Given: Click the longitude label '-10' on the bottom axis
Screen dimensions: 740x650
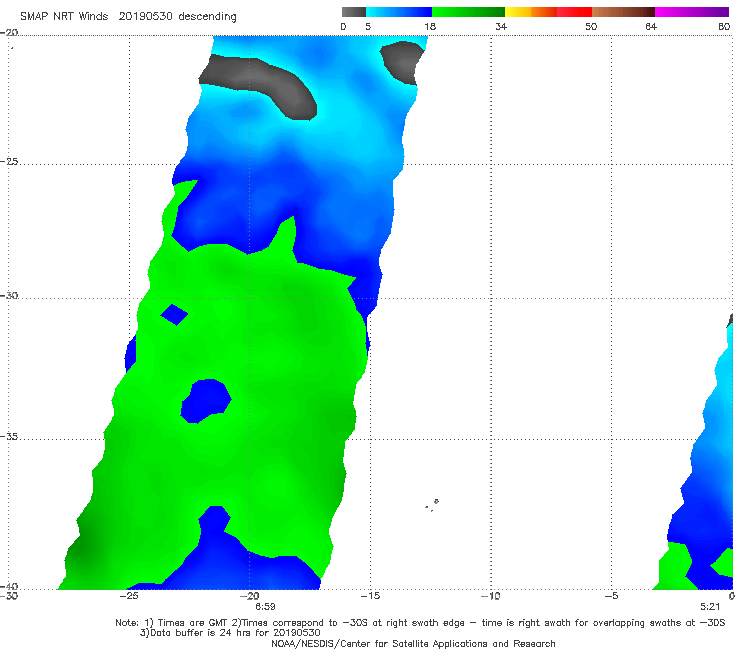Looking at the screenshot, I should pos(490,596).
